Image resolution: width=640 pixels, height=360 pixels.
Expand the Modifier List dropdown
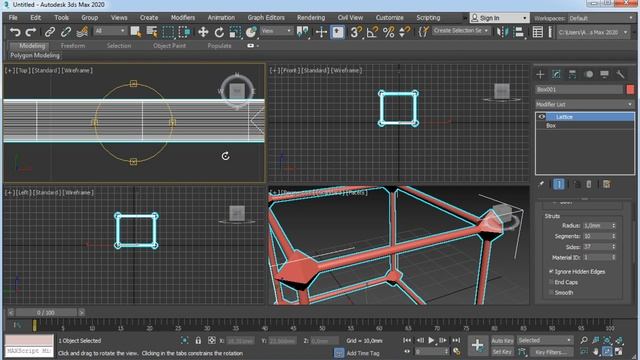click(584, 104)
